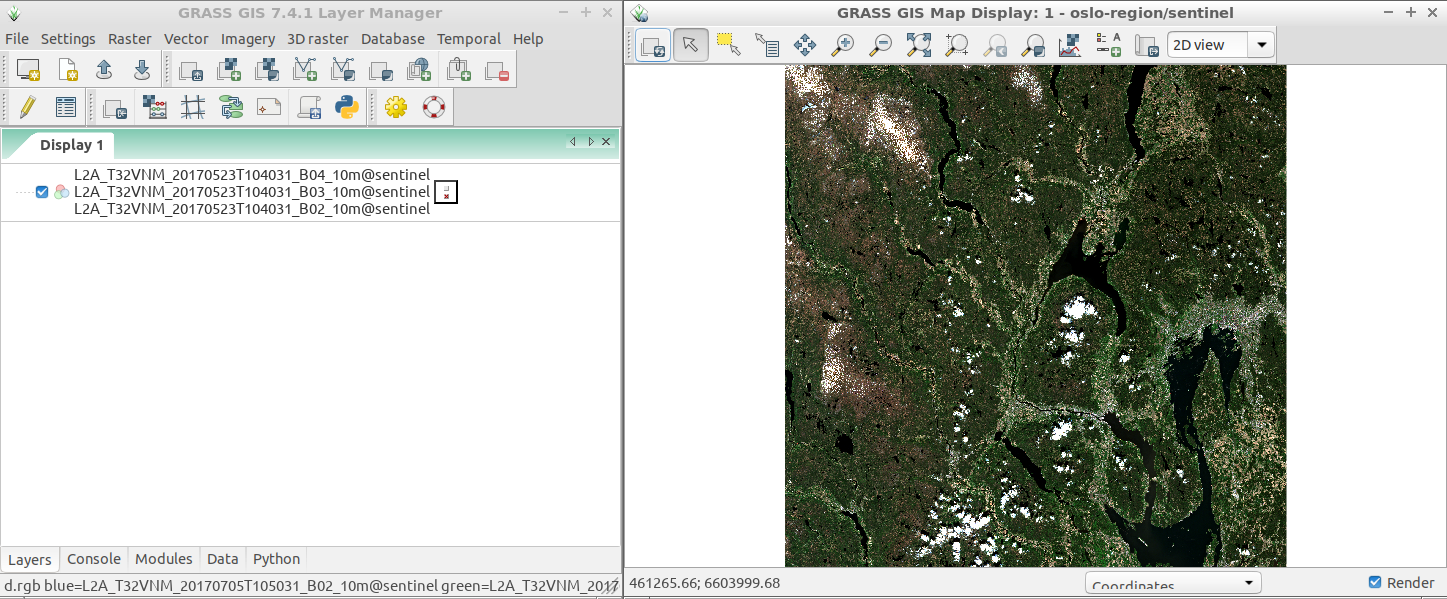Select the Zoom in tool
Viewport: 1447px width, 599px height.
pyautogui.click(x=843, y=45)
